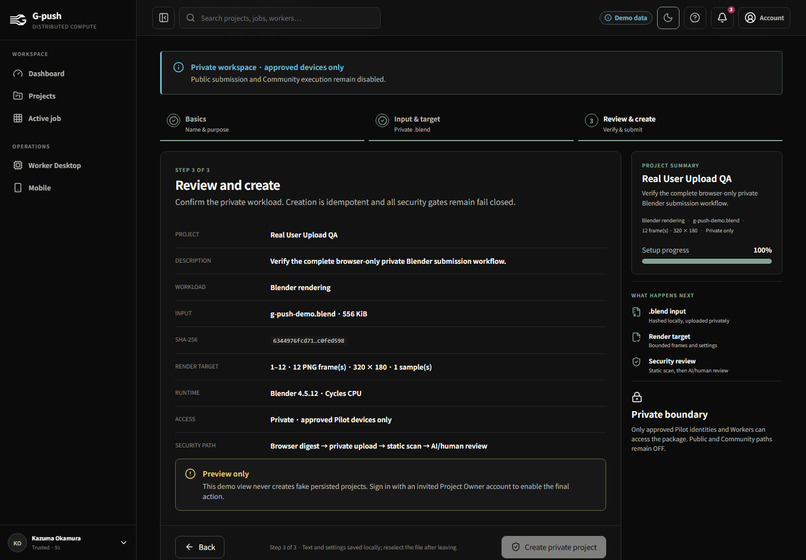Click the KO user avatar
Viewport: 806px width, 560px height.
tap(17, 543)
